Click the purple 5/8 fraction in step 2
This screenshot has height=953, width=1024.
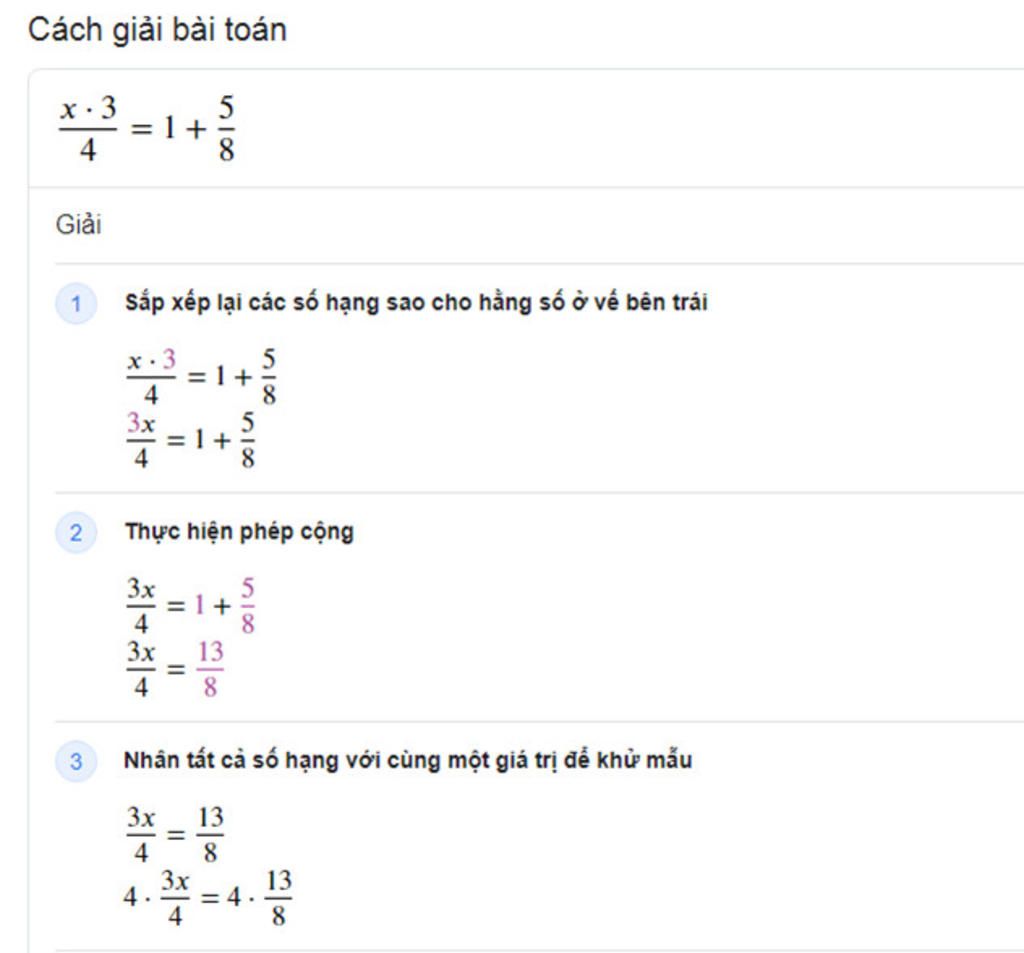click(x=247, y=607)
